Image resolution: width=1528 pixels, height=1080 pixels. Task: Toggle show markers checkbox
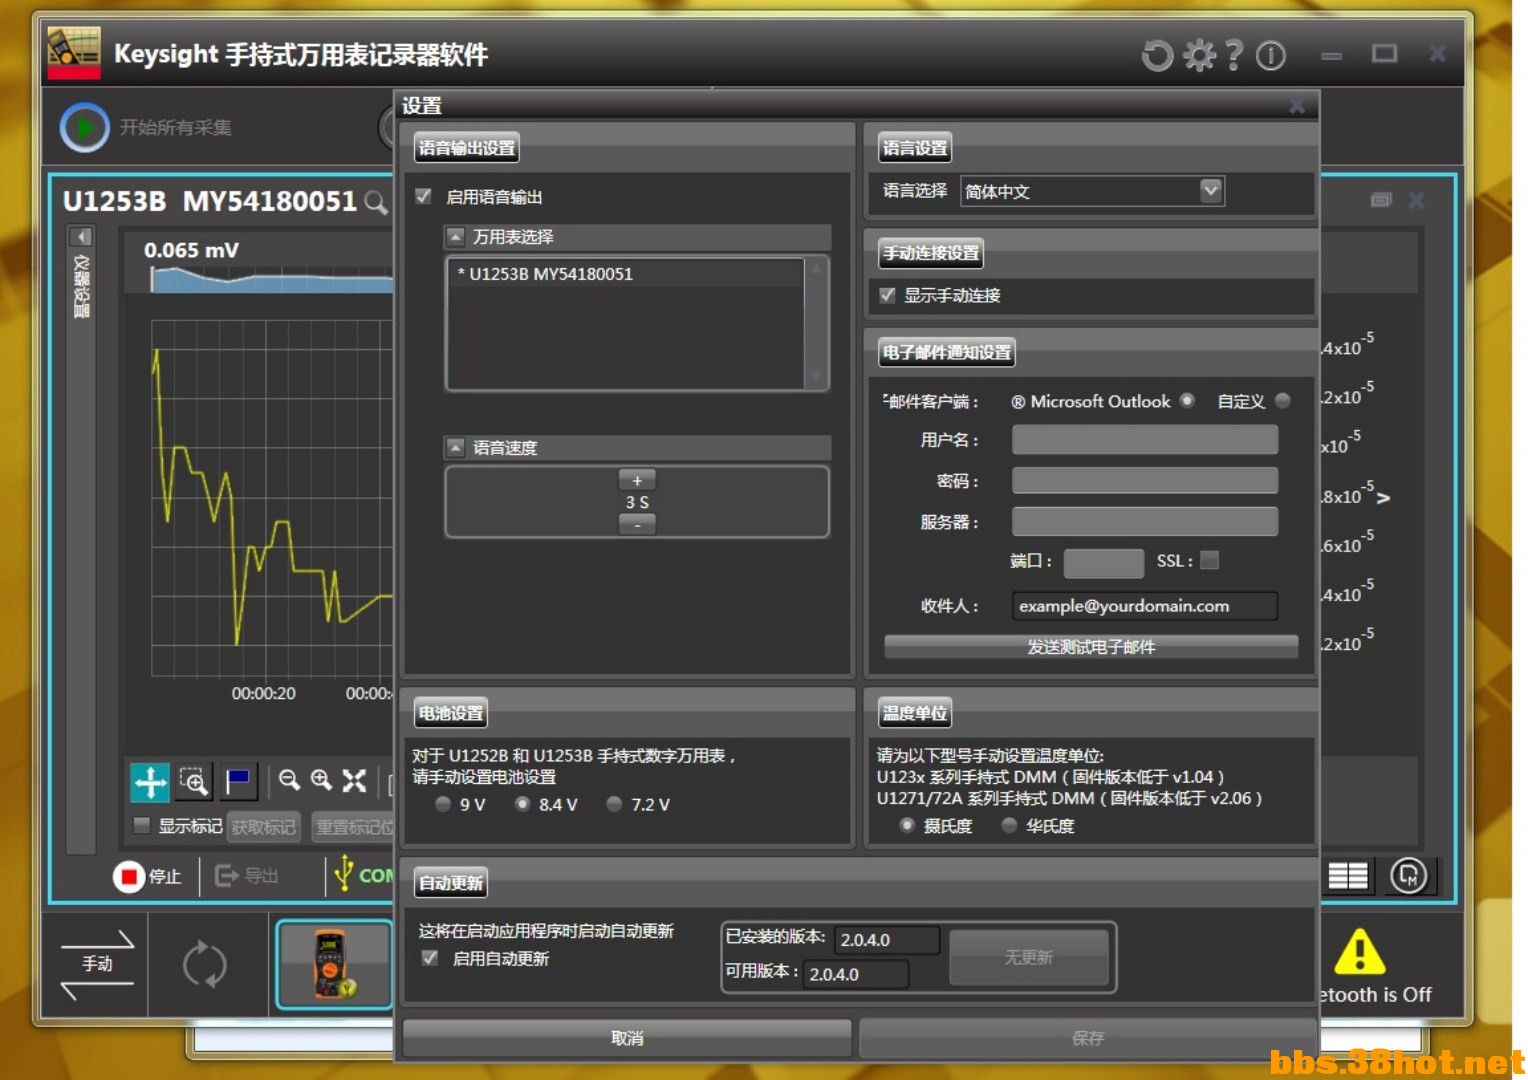(x=141, y=825)
